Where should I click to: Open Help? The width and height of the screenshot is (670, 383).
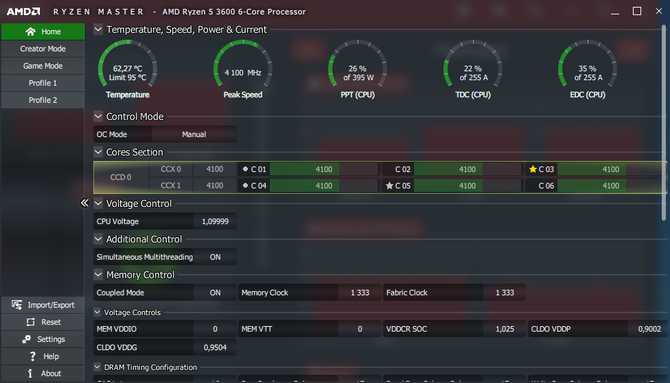[x=43, y=356]
